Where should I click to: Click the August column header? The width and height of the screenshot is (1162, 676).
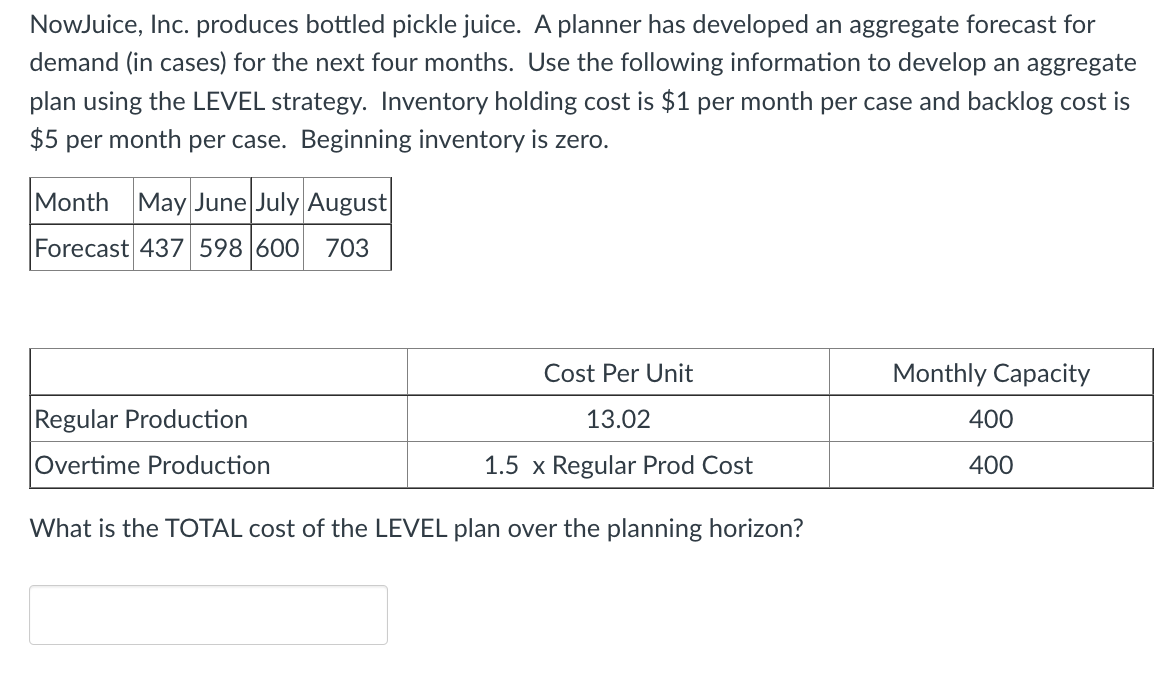pyautogui.click(x=344, y=202)
